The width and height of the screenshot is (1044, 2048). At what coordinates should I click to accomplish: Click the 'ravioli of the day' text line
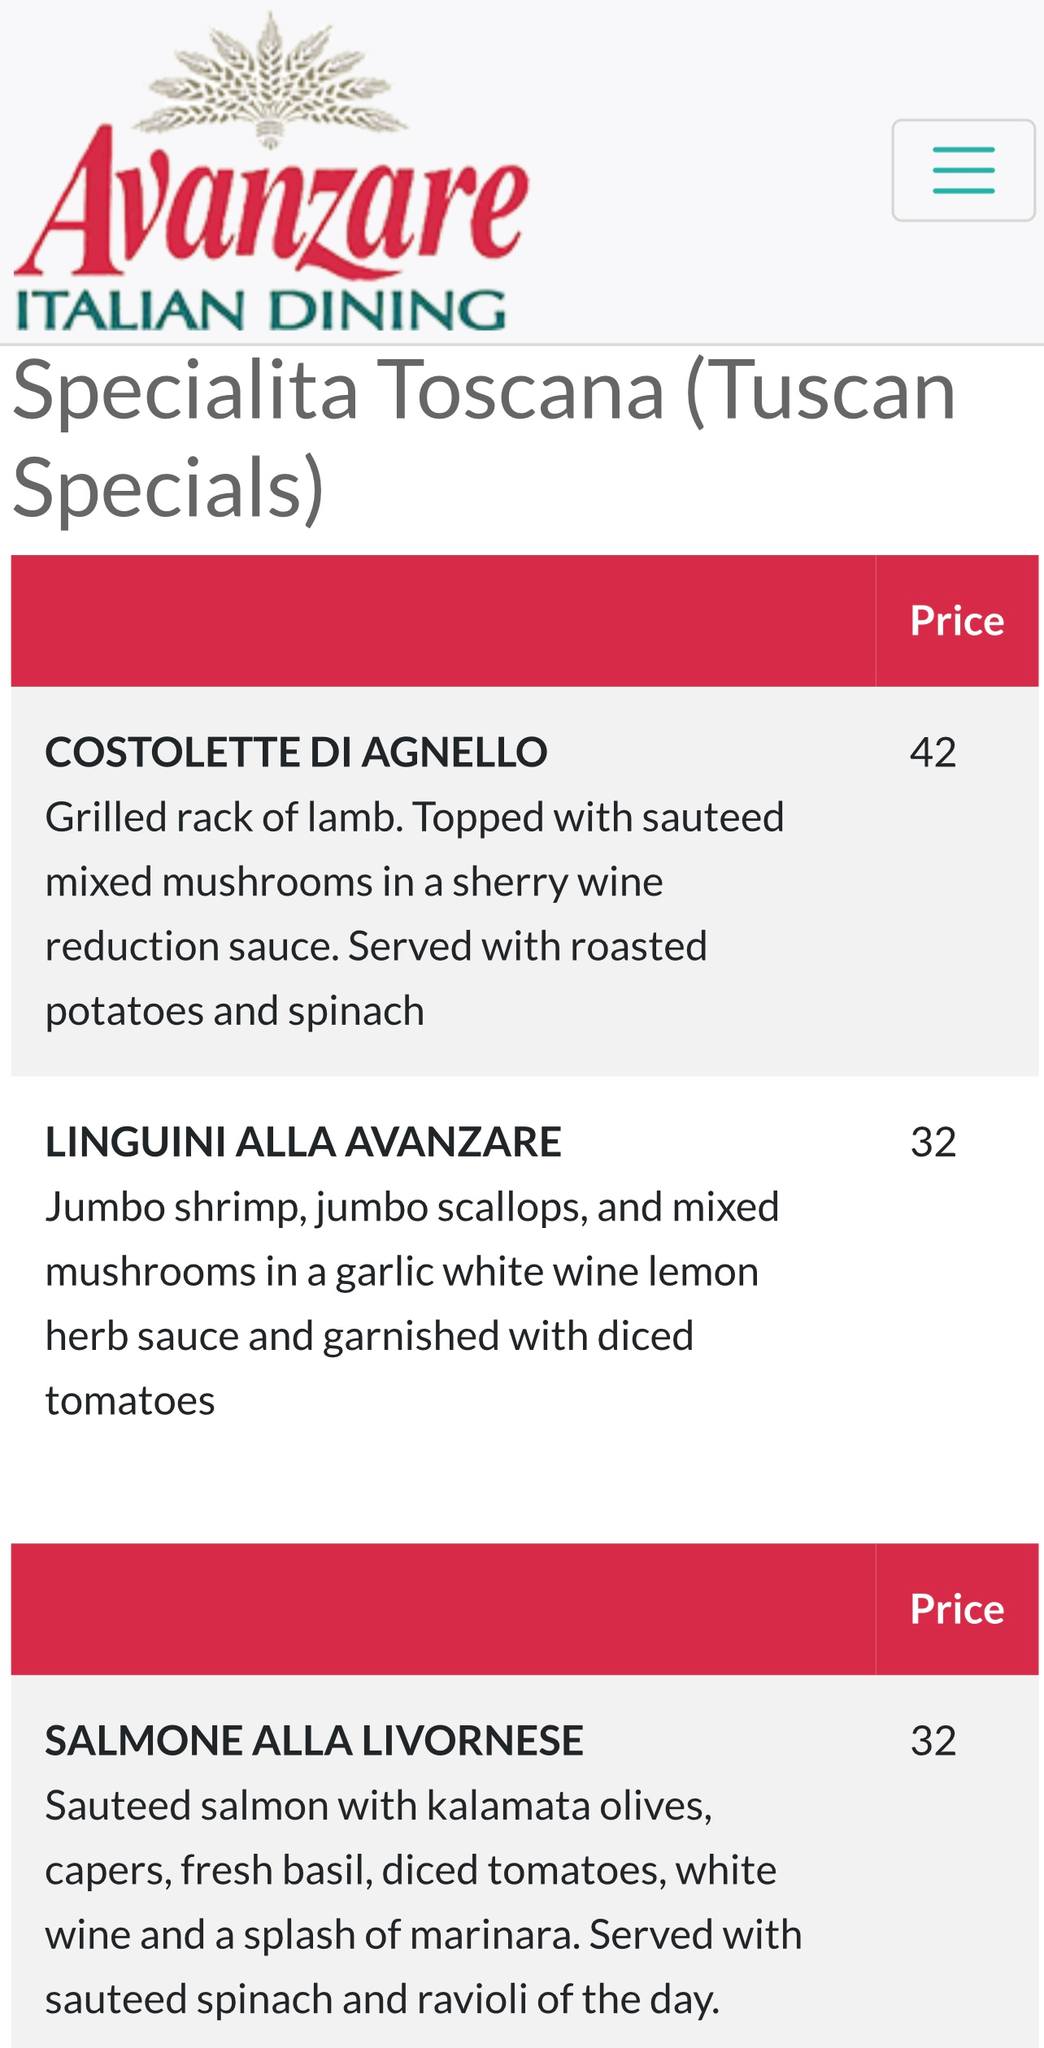tap(381, 1999)
